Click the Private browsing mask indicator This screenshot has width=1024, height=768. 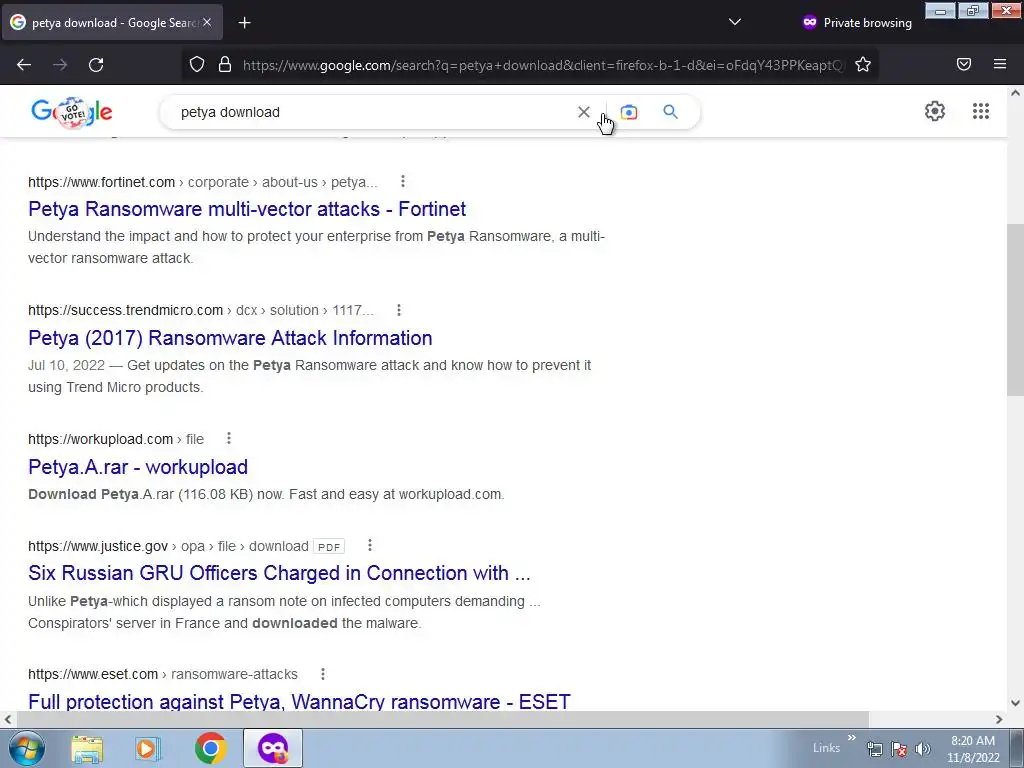coord(810,22)
